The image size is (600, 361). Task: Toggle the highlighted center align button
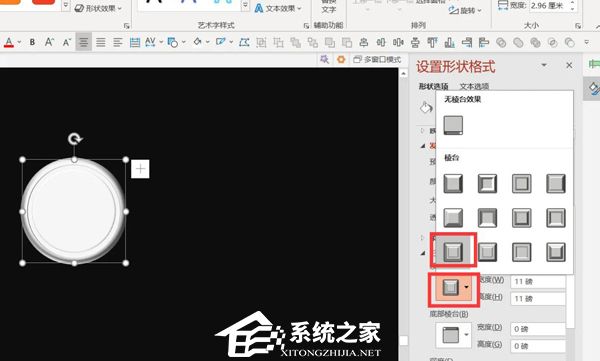coord(83,42)
